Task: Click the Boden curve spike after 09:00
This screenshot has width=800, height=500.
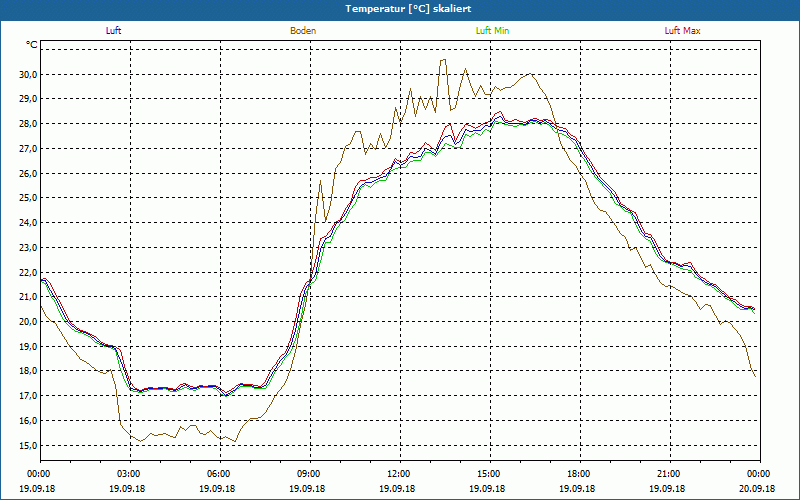Action: [320, 180]
